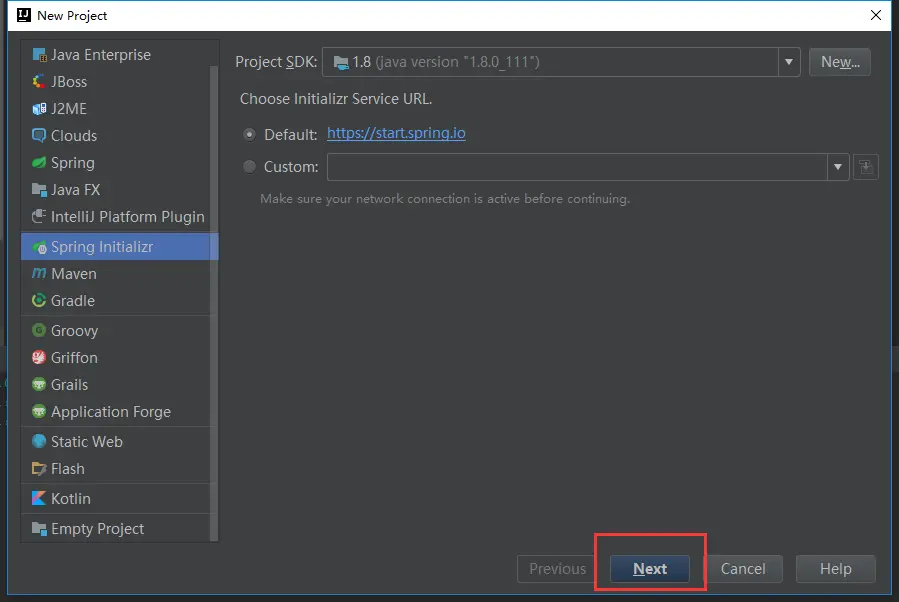Click the Next button
Screen dimensions: 899x602
[x=650, y=569]
